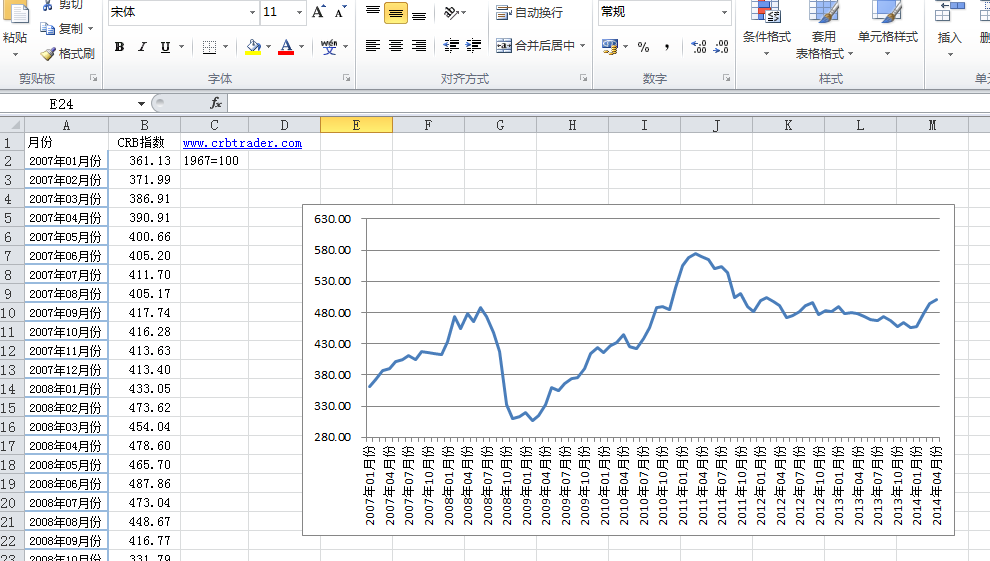Click the insert function fx button
Screen dimensions: 990x561
[215, 103]
